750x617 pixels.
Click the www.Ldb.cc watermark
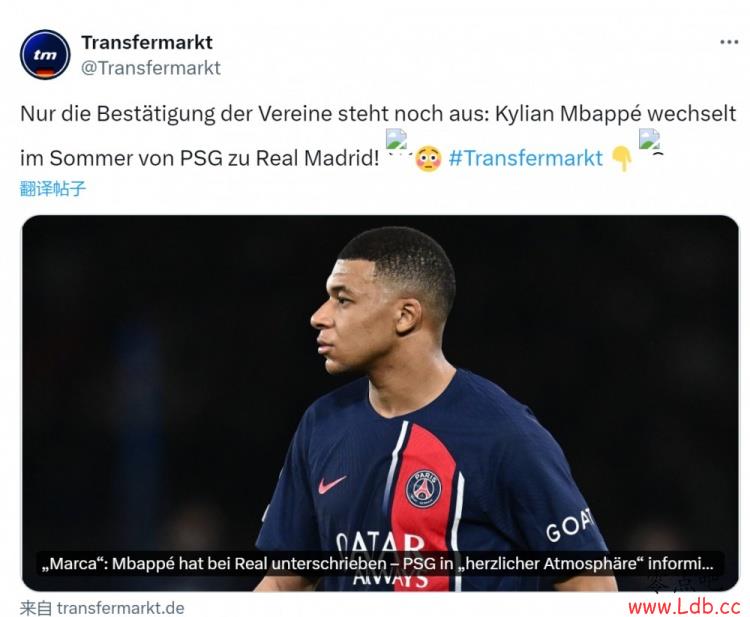pos(684,606)
